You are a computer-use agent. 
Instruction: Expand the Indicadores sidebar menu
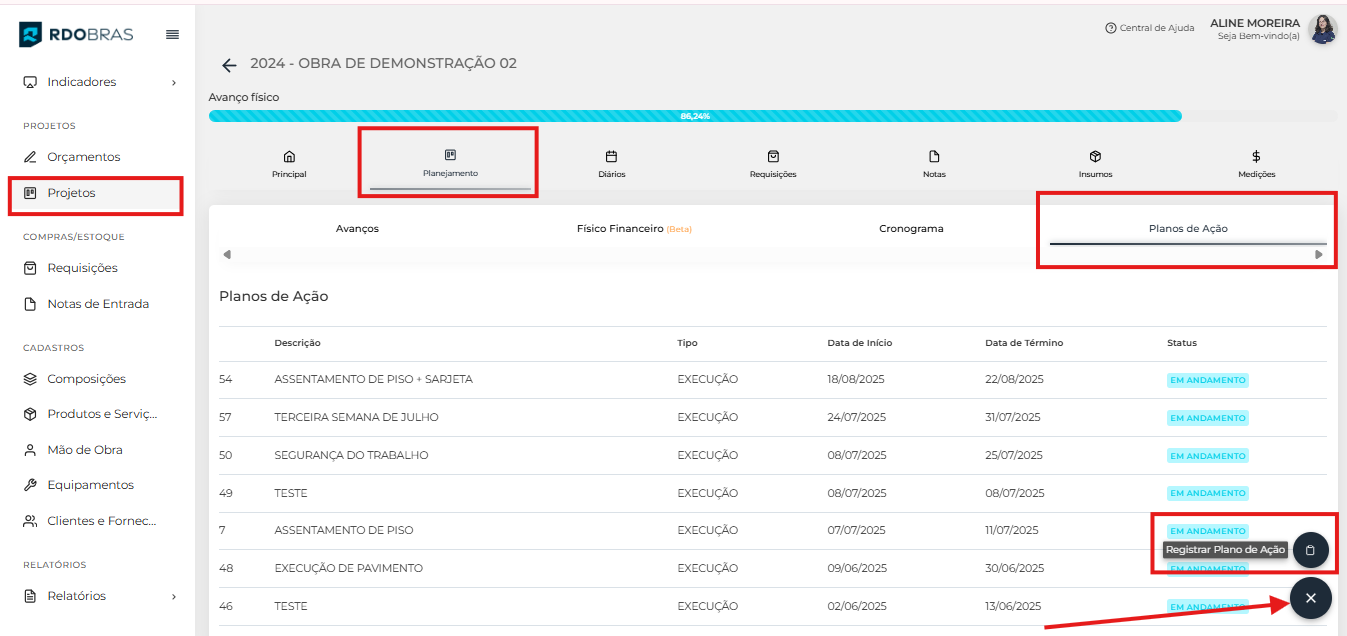[98, 82]
